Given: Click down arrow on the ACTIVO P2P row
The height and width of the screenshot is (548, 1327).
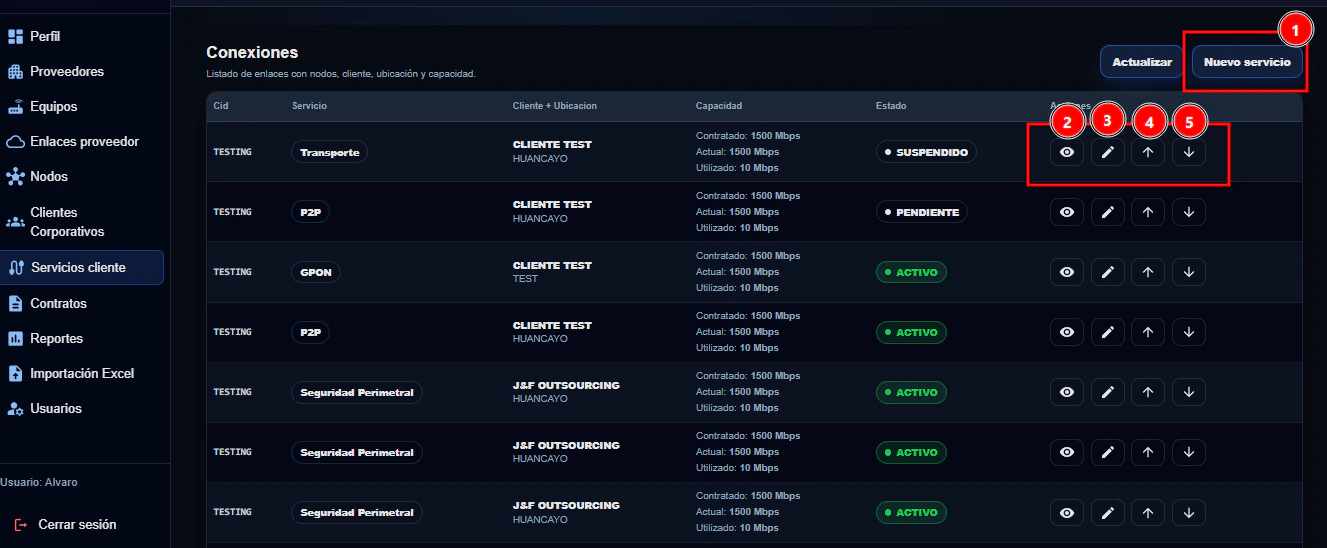Looking at the screenshot, I should coord(1189,332).
